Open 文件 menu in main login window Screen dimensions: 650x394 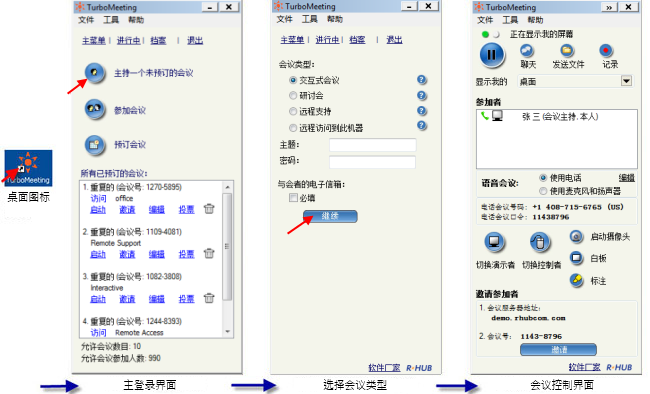86,20
